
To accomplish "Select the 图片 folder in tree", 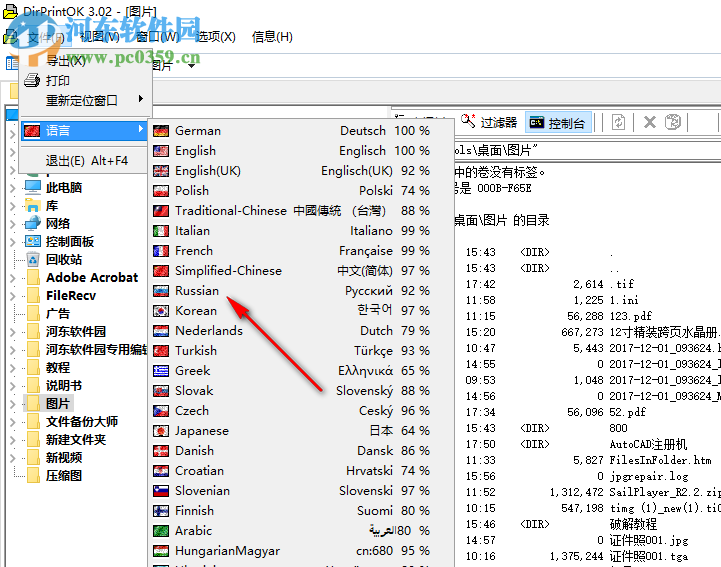I will tap(57, 404).
